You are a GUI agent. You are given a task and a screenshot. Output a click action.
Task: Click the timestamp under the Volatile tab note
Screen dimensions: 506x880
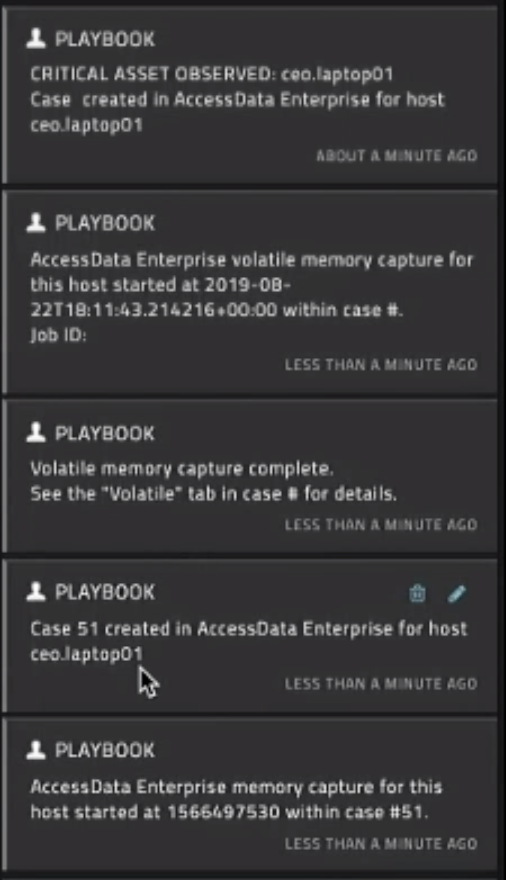pos(381,525)
